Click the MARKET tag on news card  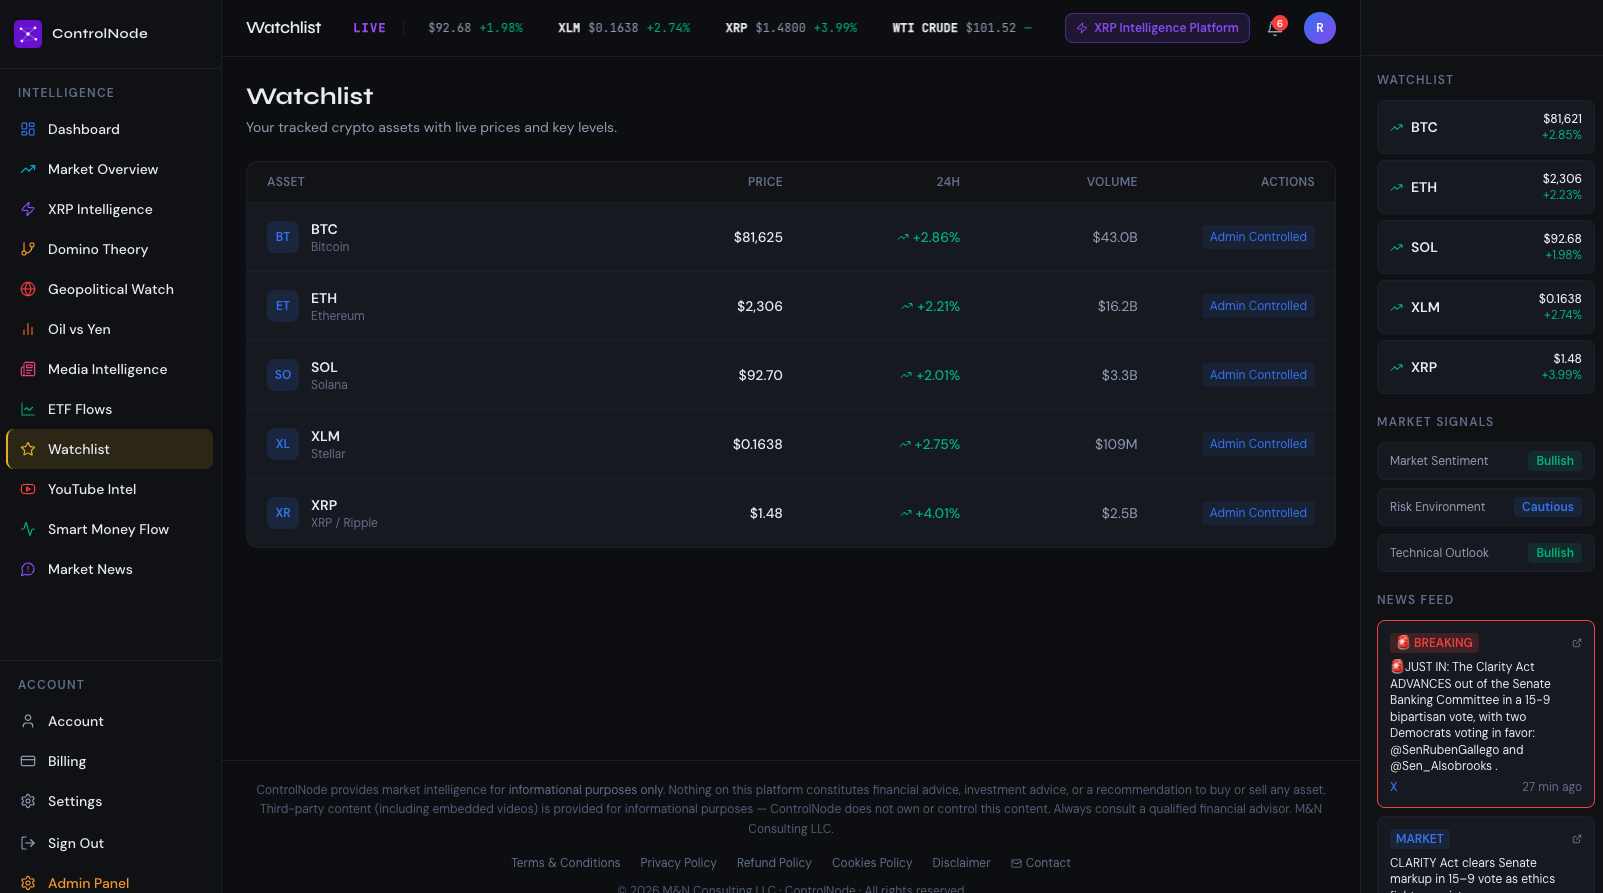click(x=1420, y=839)
